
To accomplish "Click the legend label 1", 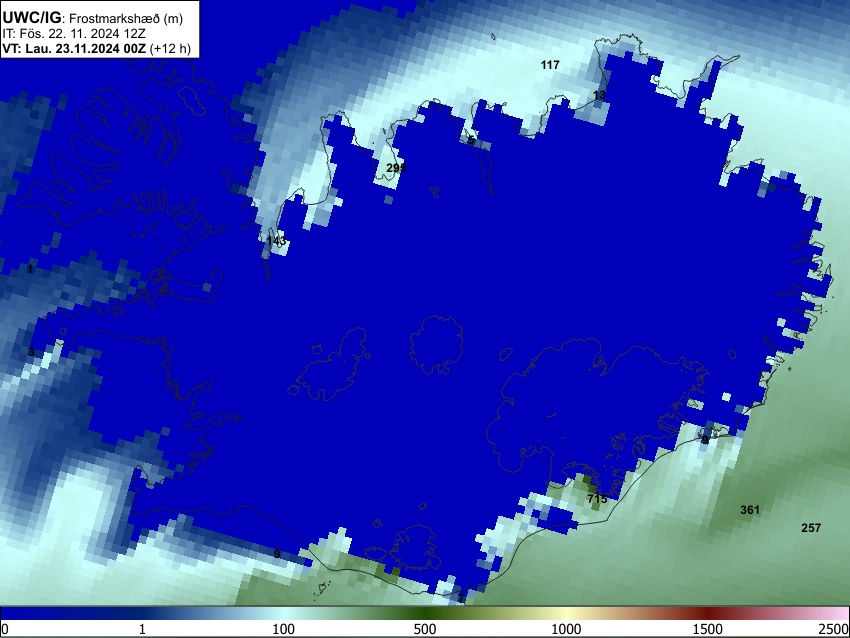I will click(142, 629).
